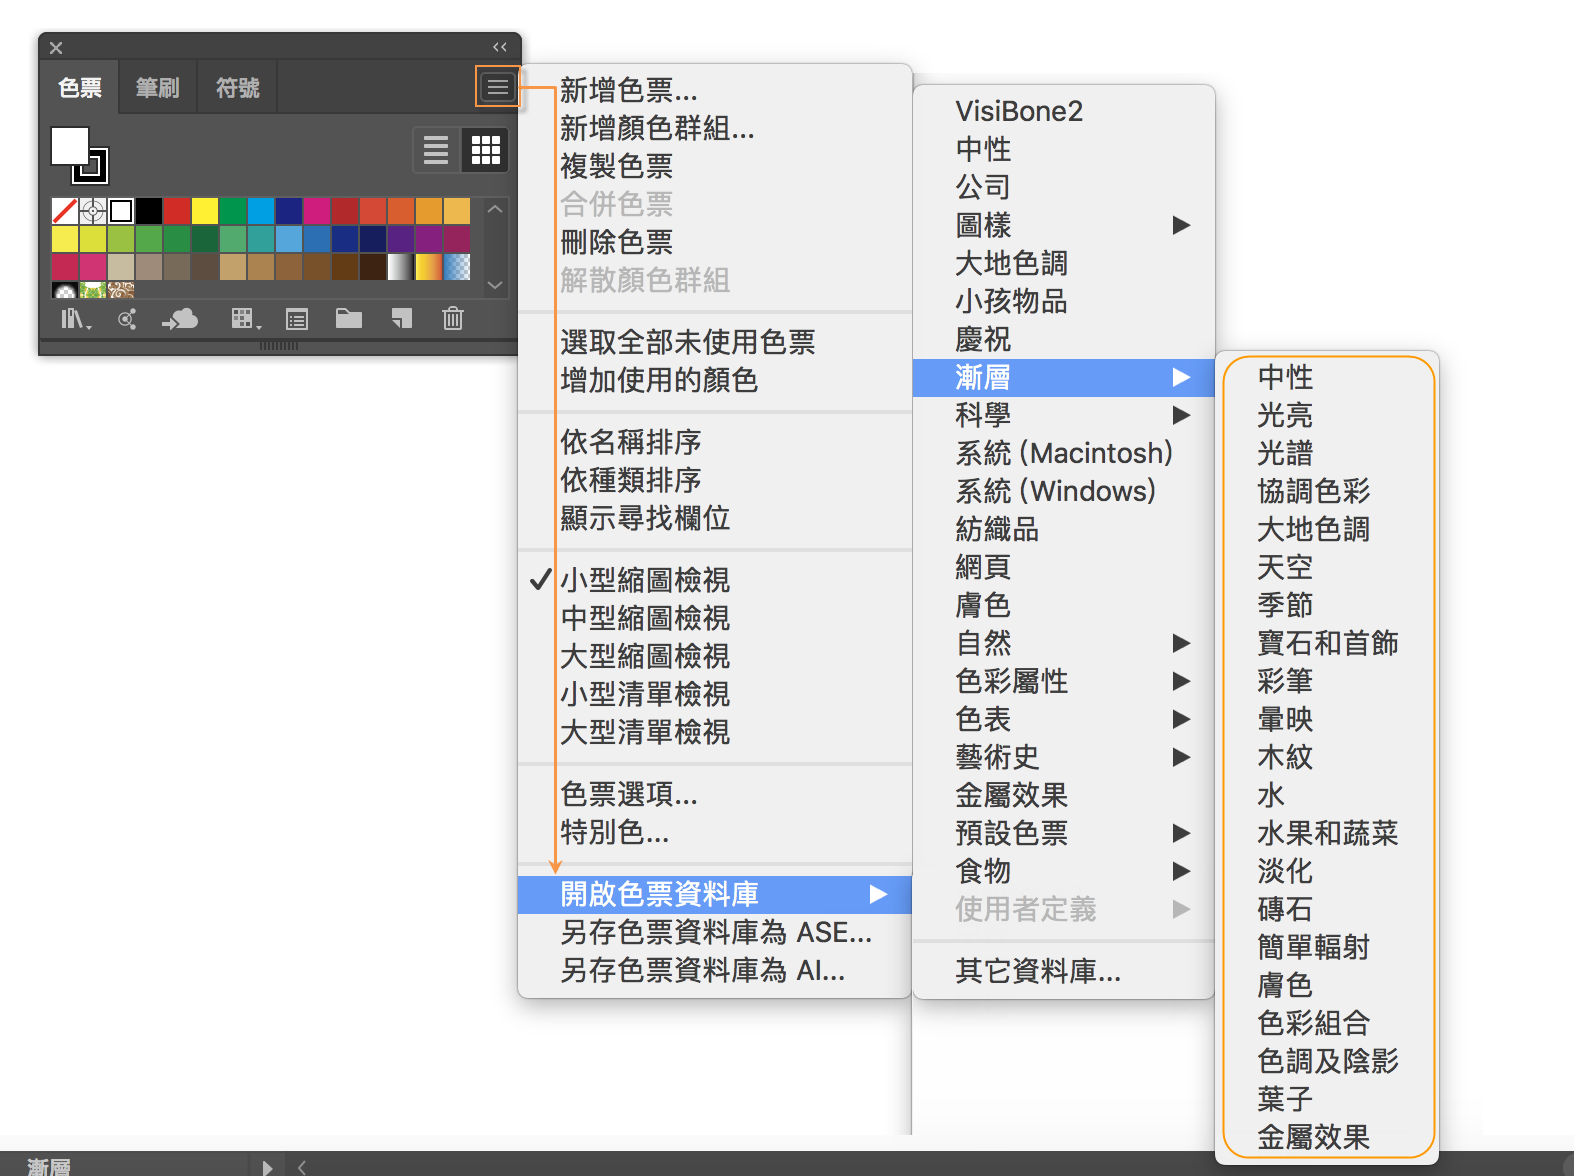1574x1176 pixels.
Task: Select the brown swirl pattern swatch
Action: (120, 291)
